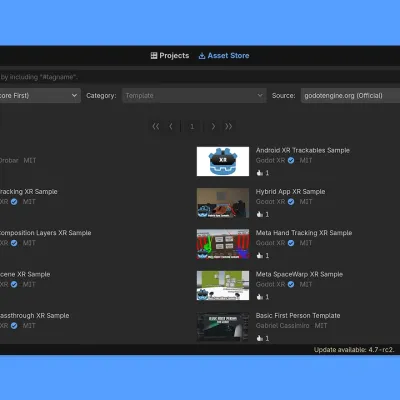Screen dimensions: 400x400
Task: Open Basic First Person Template thumbnail
Action: click(223, 327)
